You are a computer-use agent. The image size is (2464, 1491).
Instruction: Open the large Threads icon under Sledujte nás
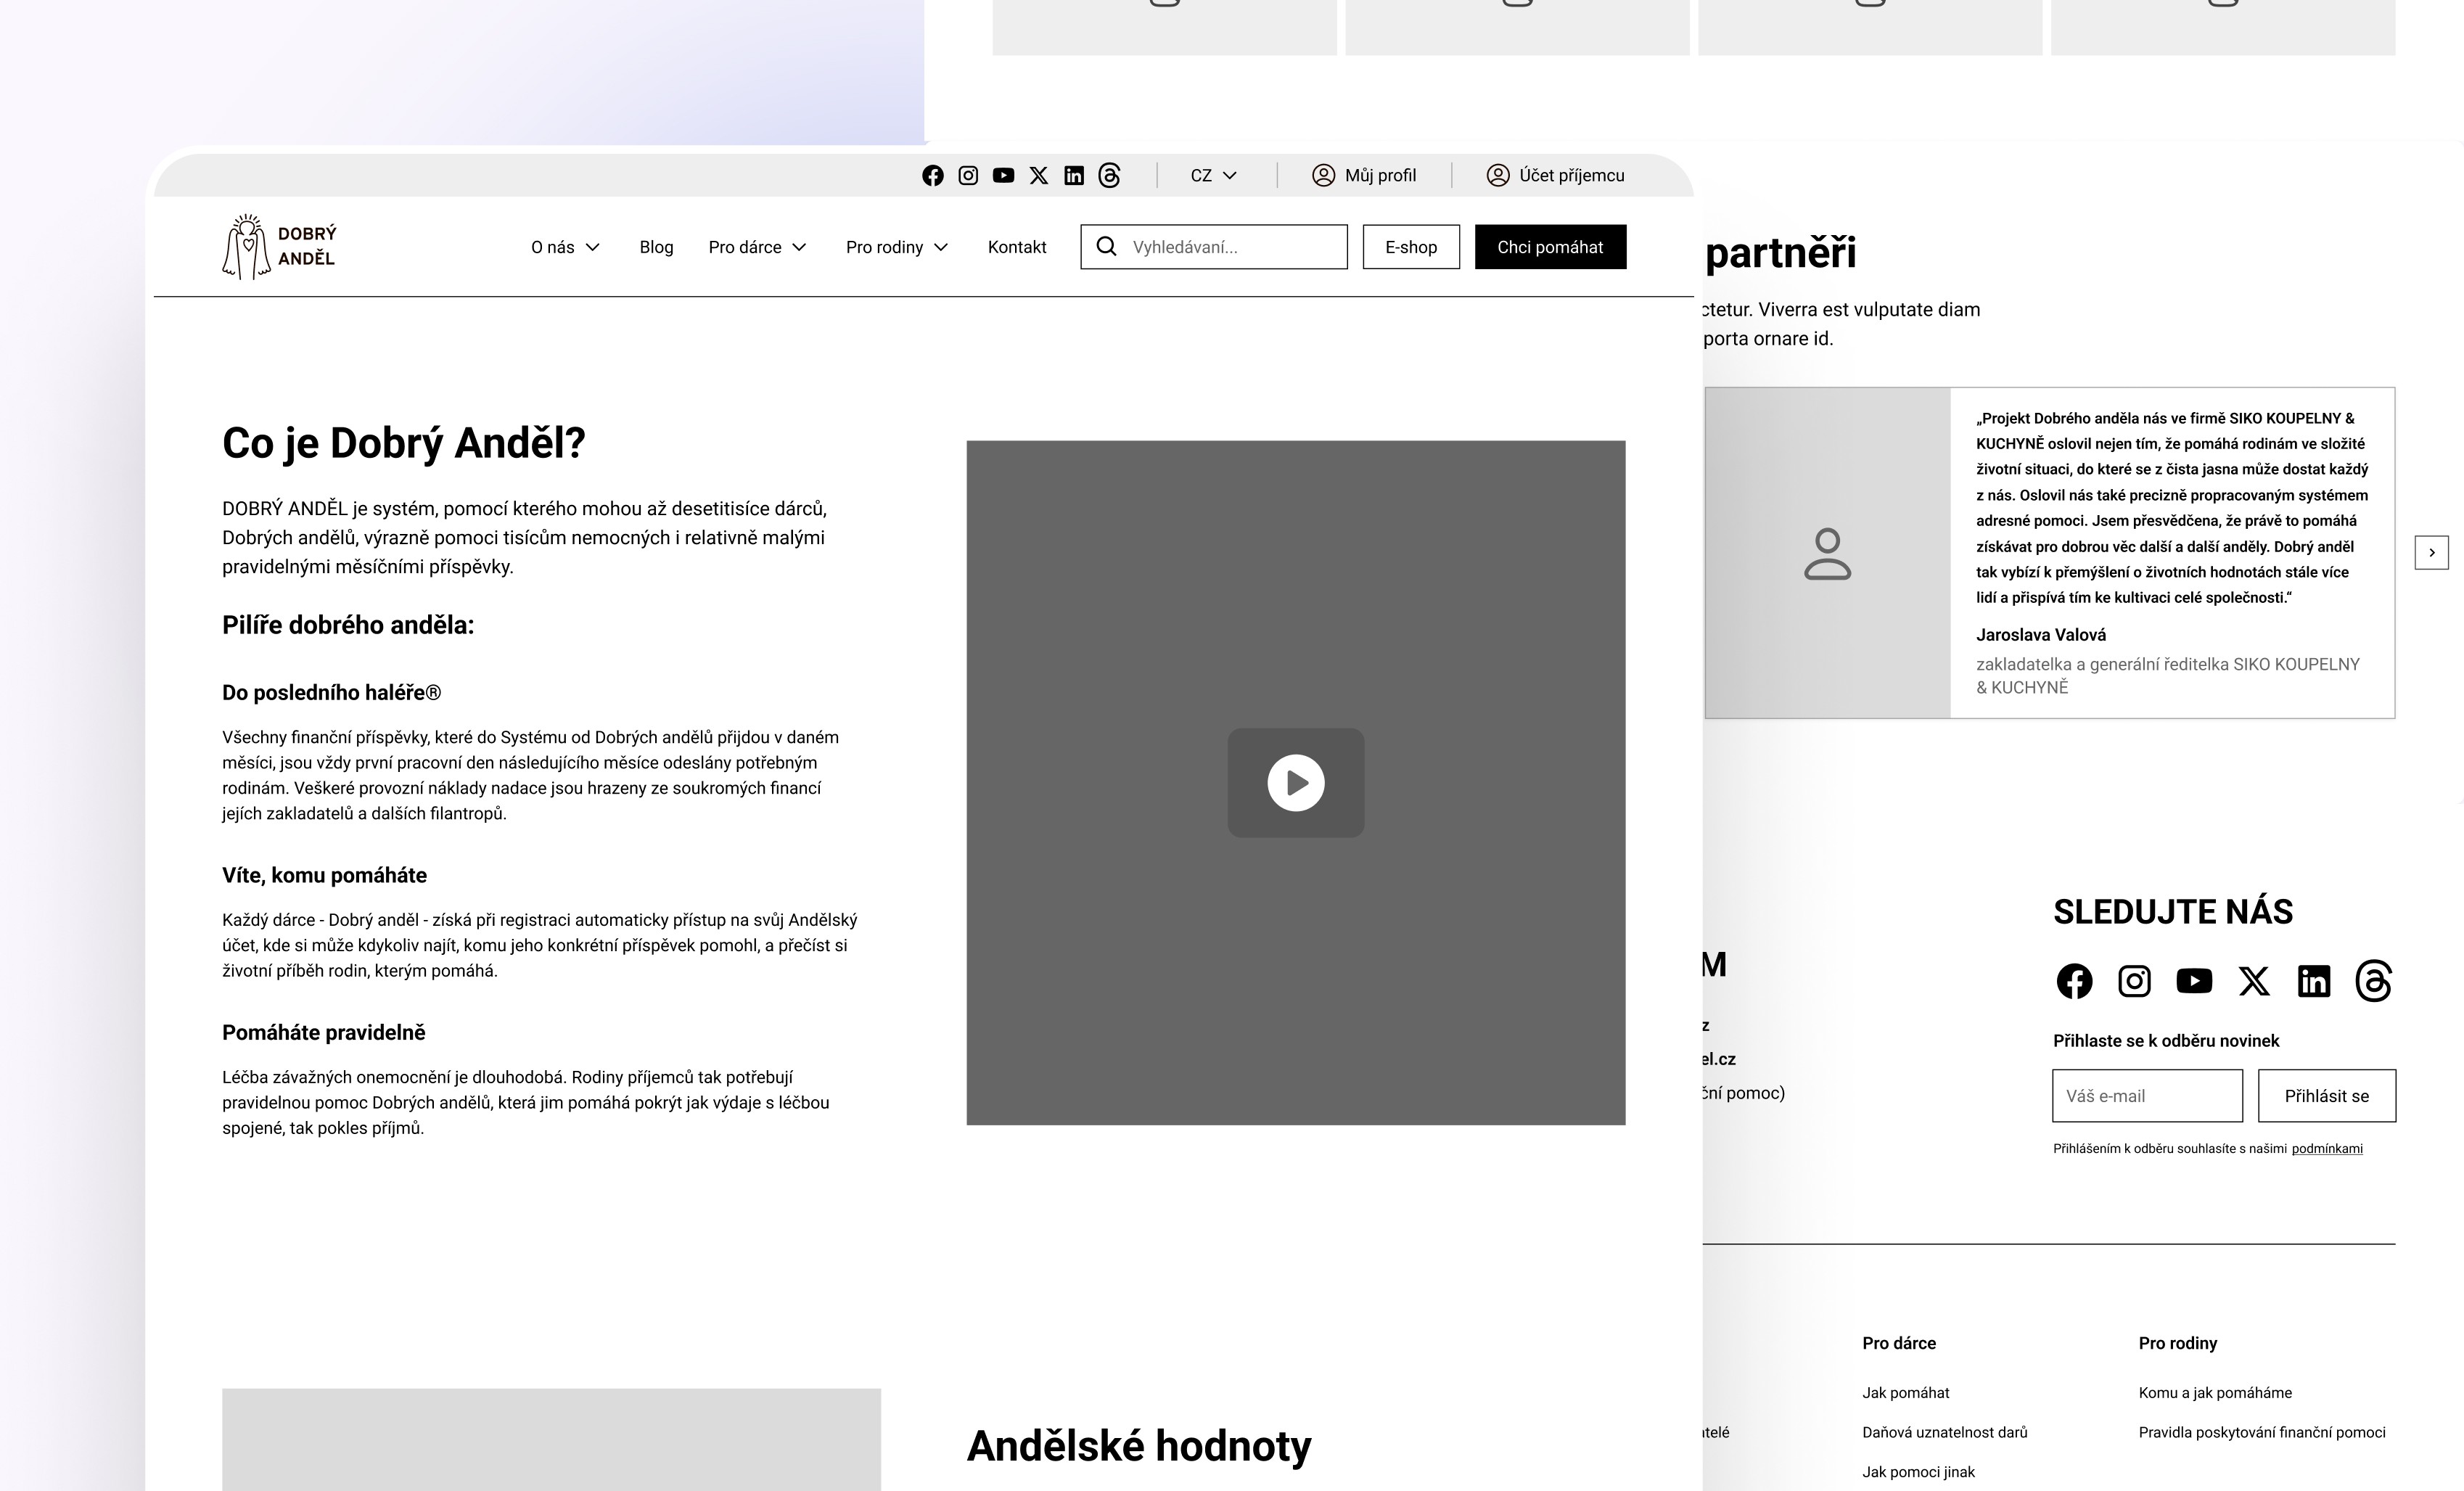pos(2373,981)
